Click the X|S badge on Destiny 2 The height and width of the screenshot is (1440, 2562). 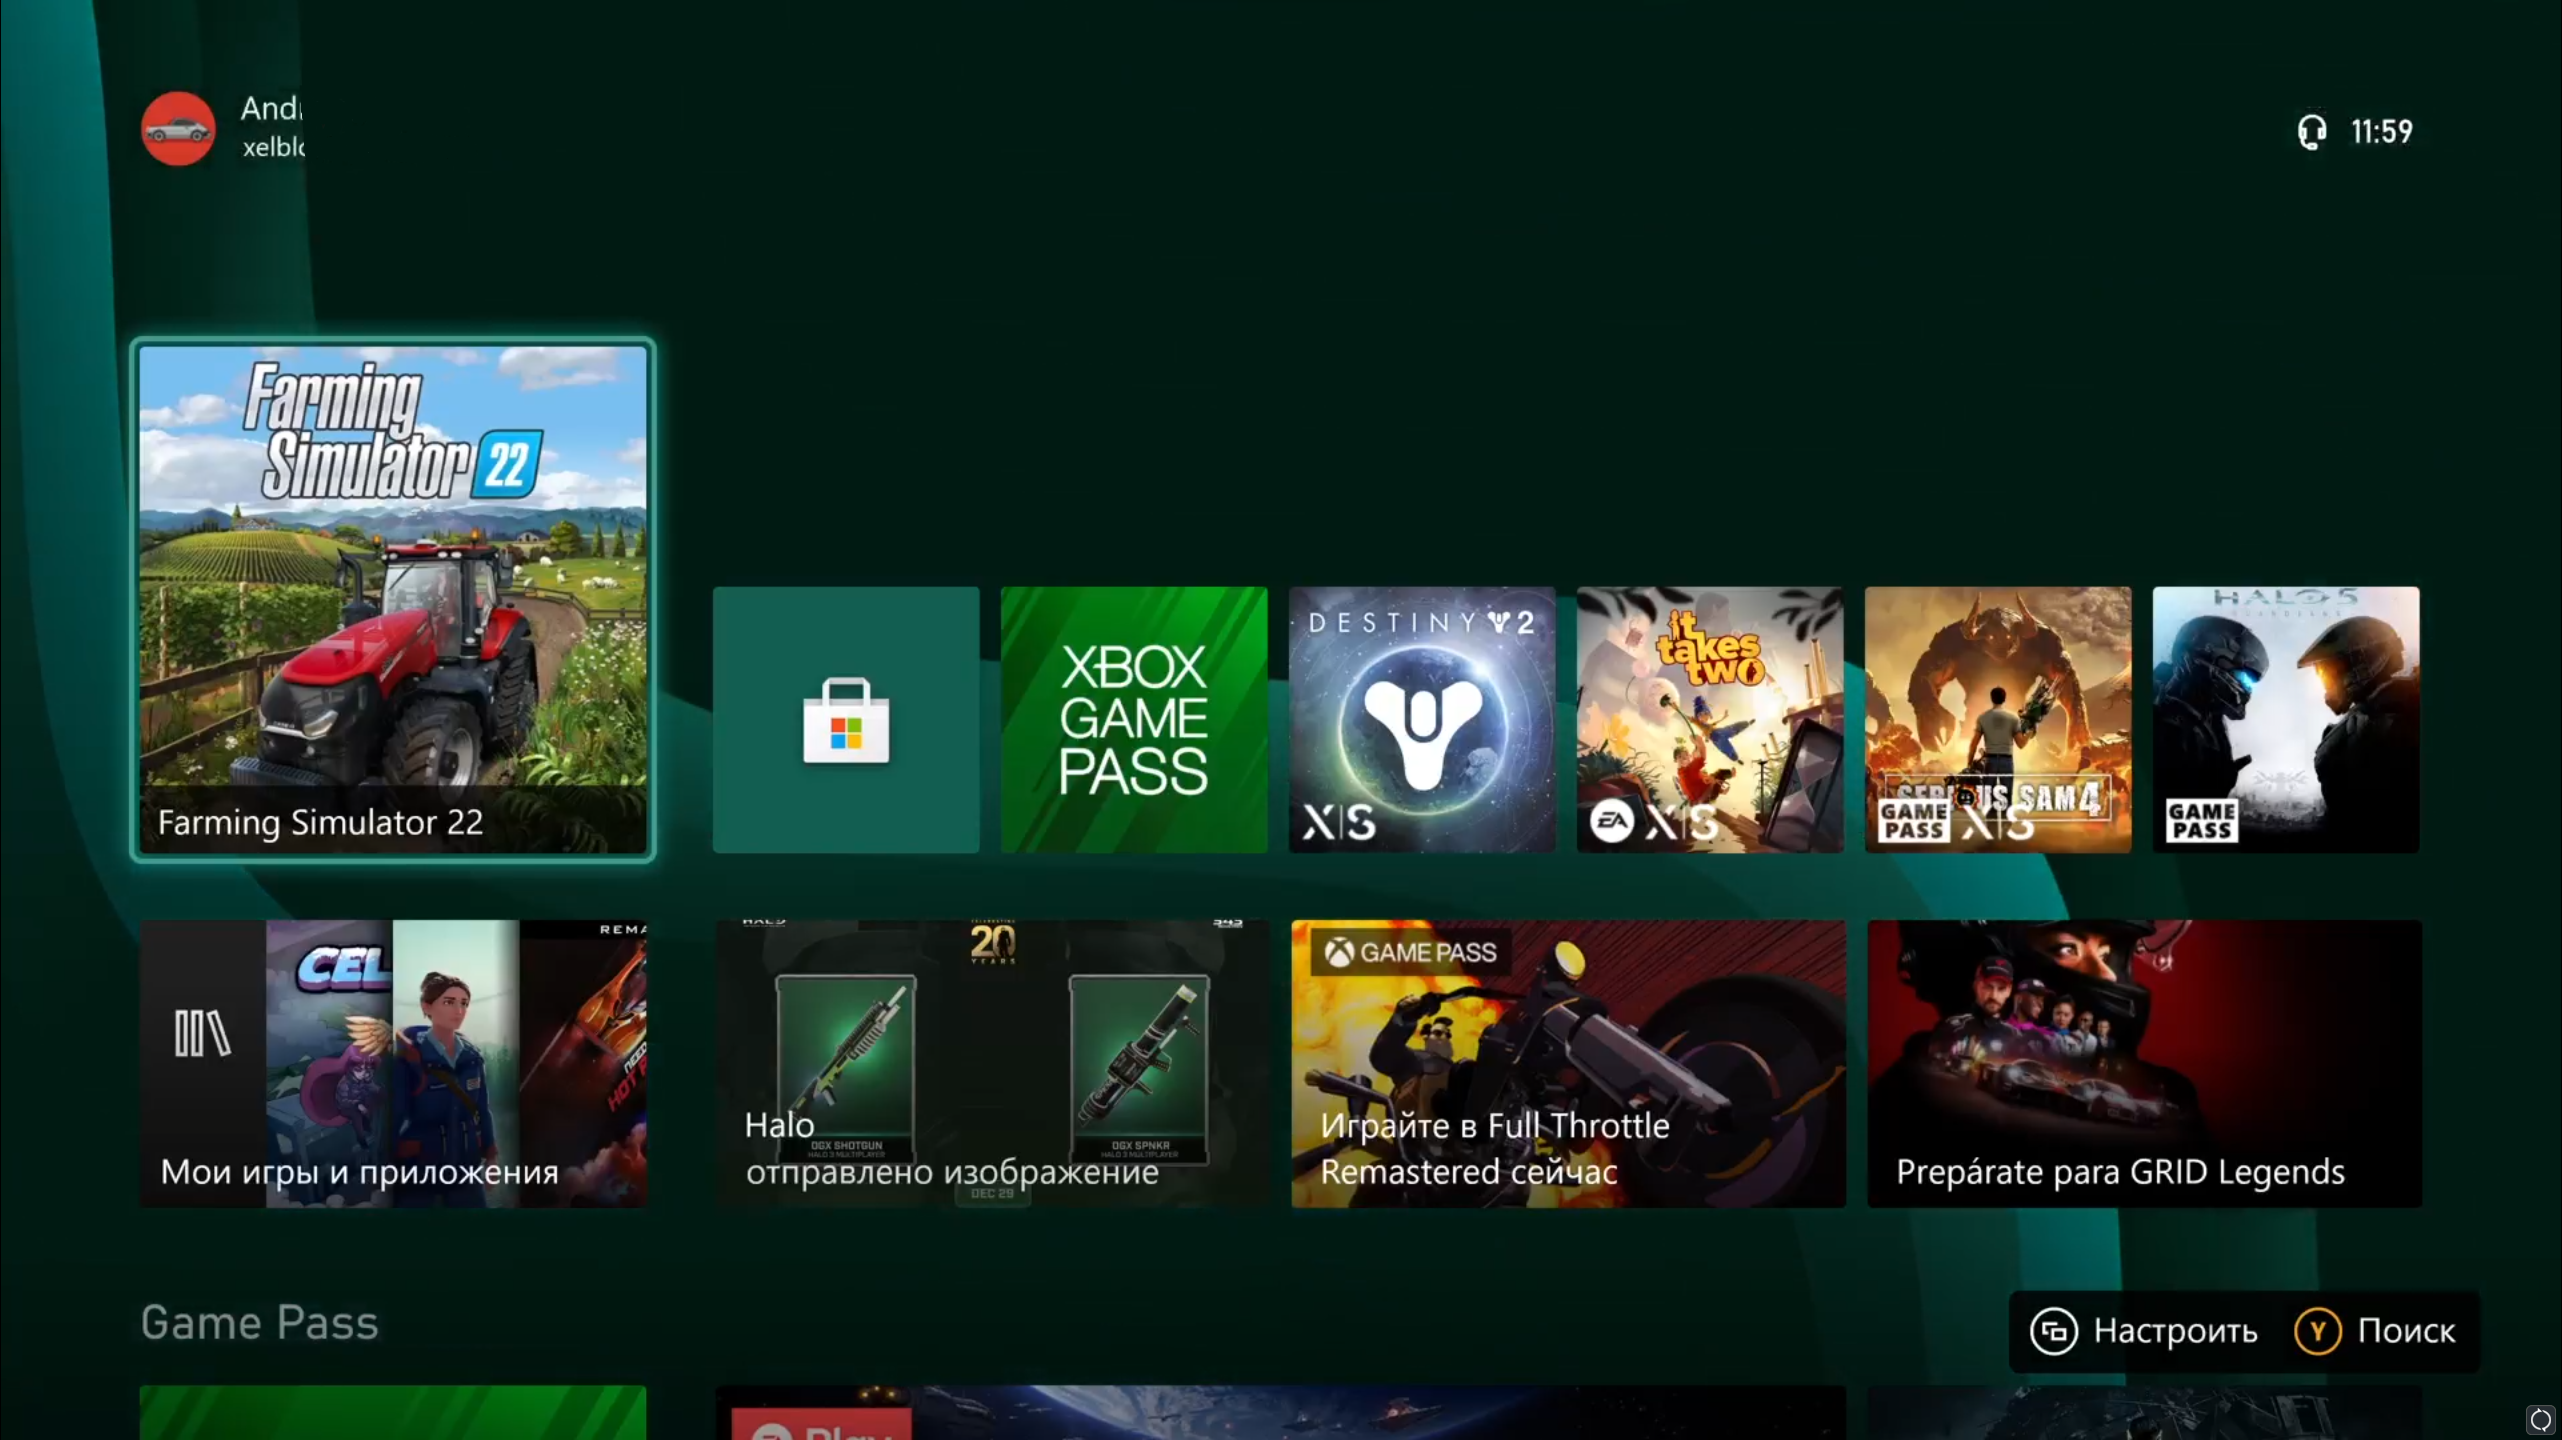[1339, 823]
